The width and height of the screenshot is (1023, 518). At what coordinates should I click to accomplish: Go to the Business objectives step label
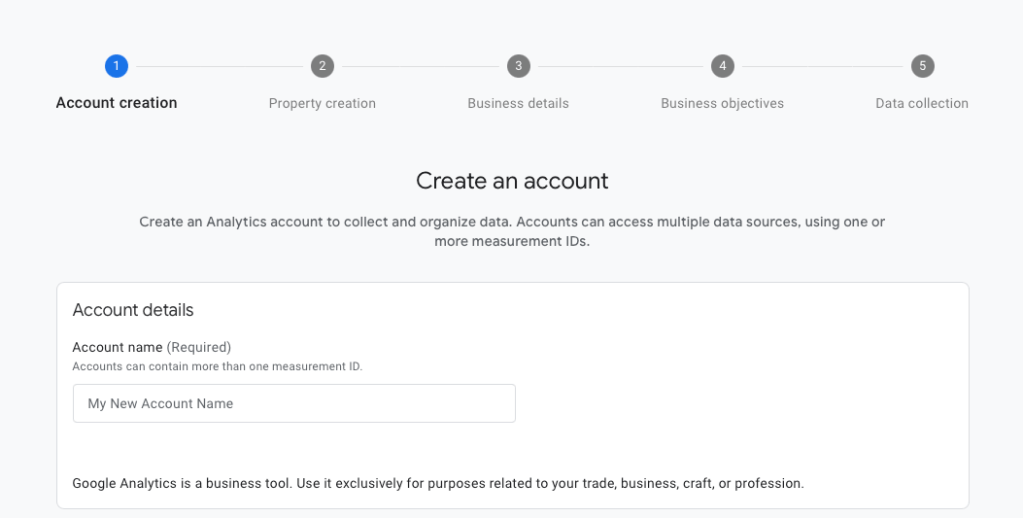pos(722,103)
